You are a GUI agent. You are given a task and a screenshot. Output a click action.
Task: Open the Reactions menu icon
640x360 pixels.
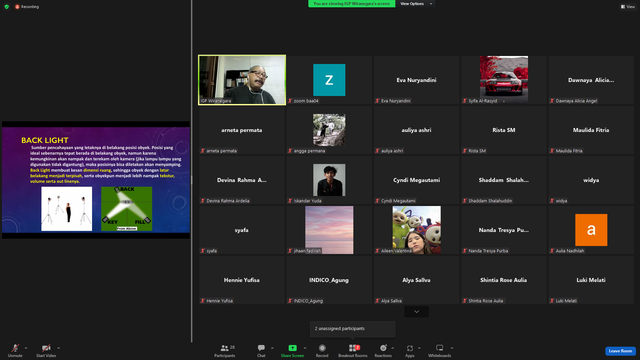(x=383, y=348)
